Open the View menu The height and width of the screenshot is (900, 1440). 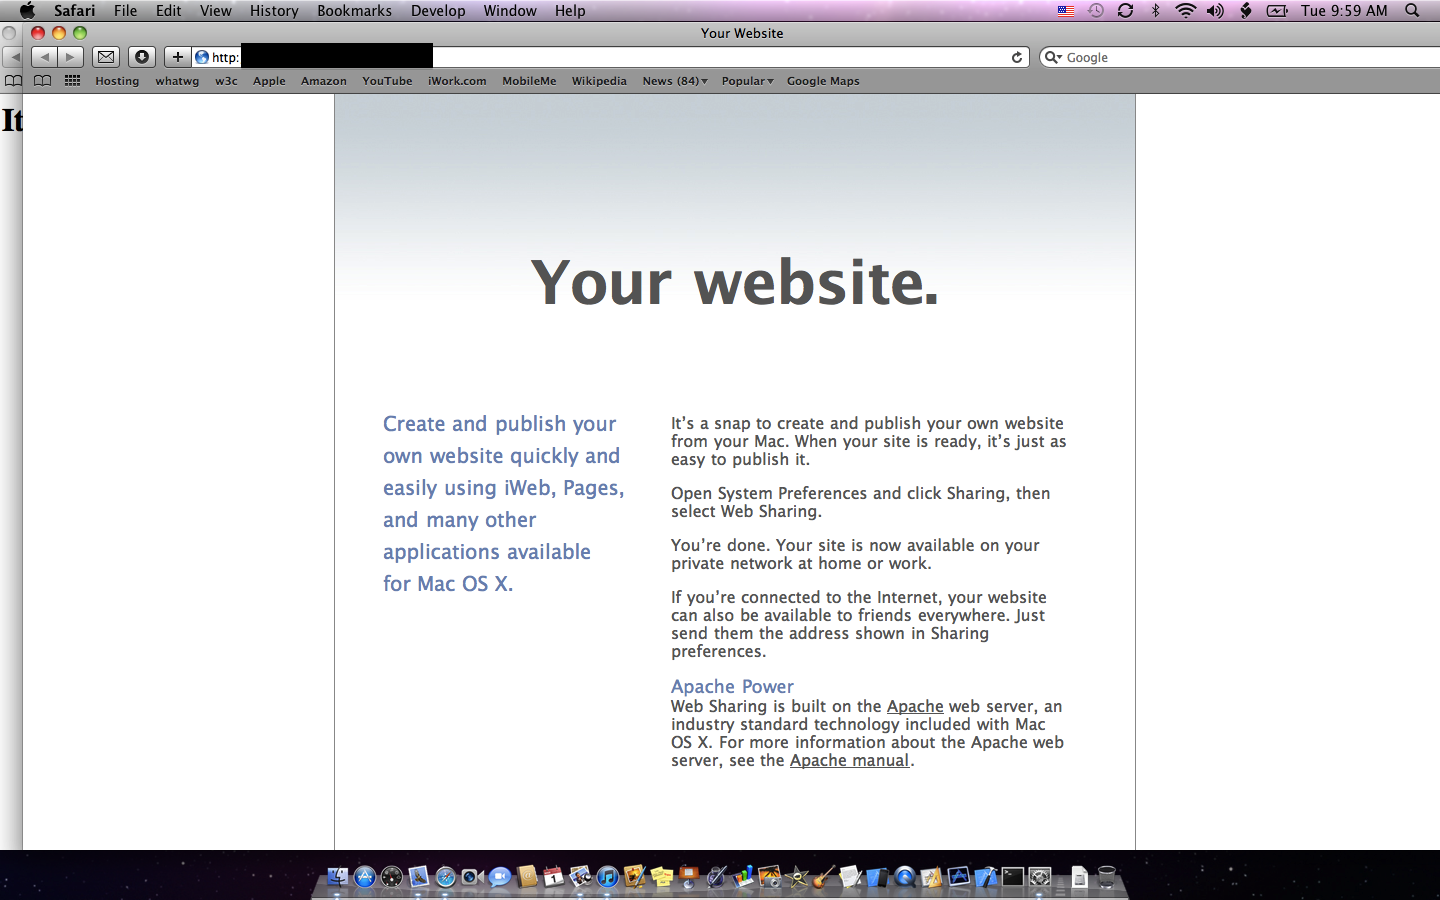215,10
